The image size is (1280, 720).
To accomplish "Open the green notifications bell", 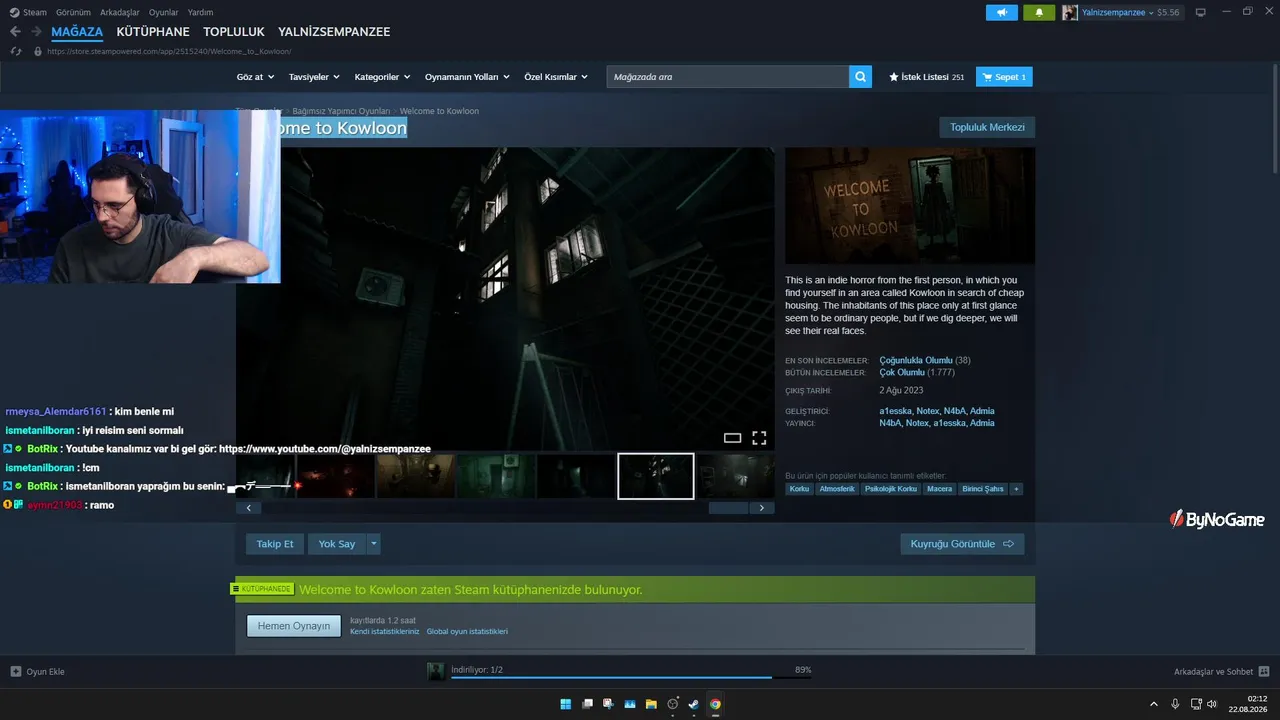I will tap(1039, 12).
